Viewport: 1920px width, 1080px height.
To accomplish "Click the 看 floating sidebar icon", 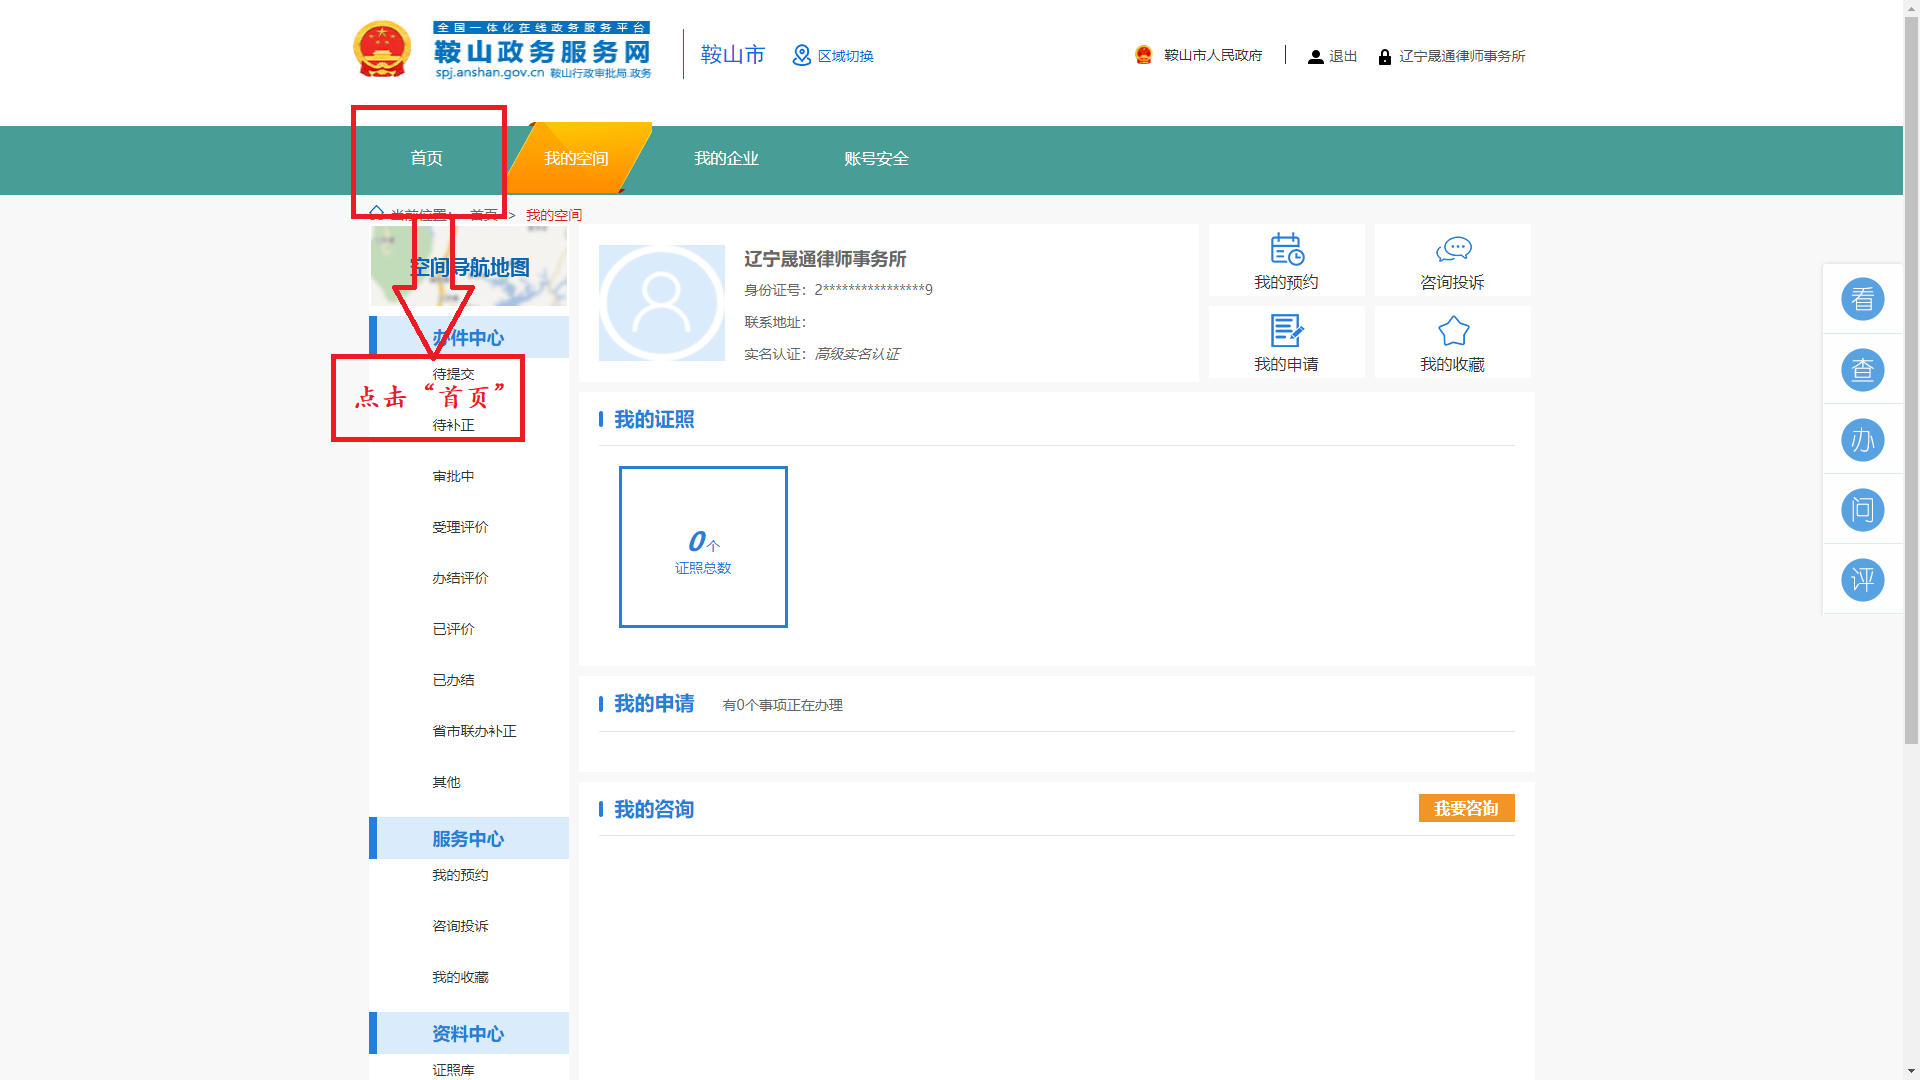I will tap(1862, 299).
